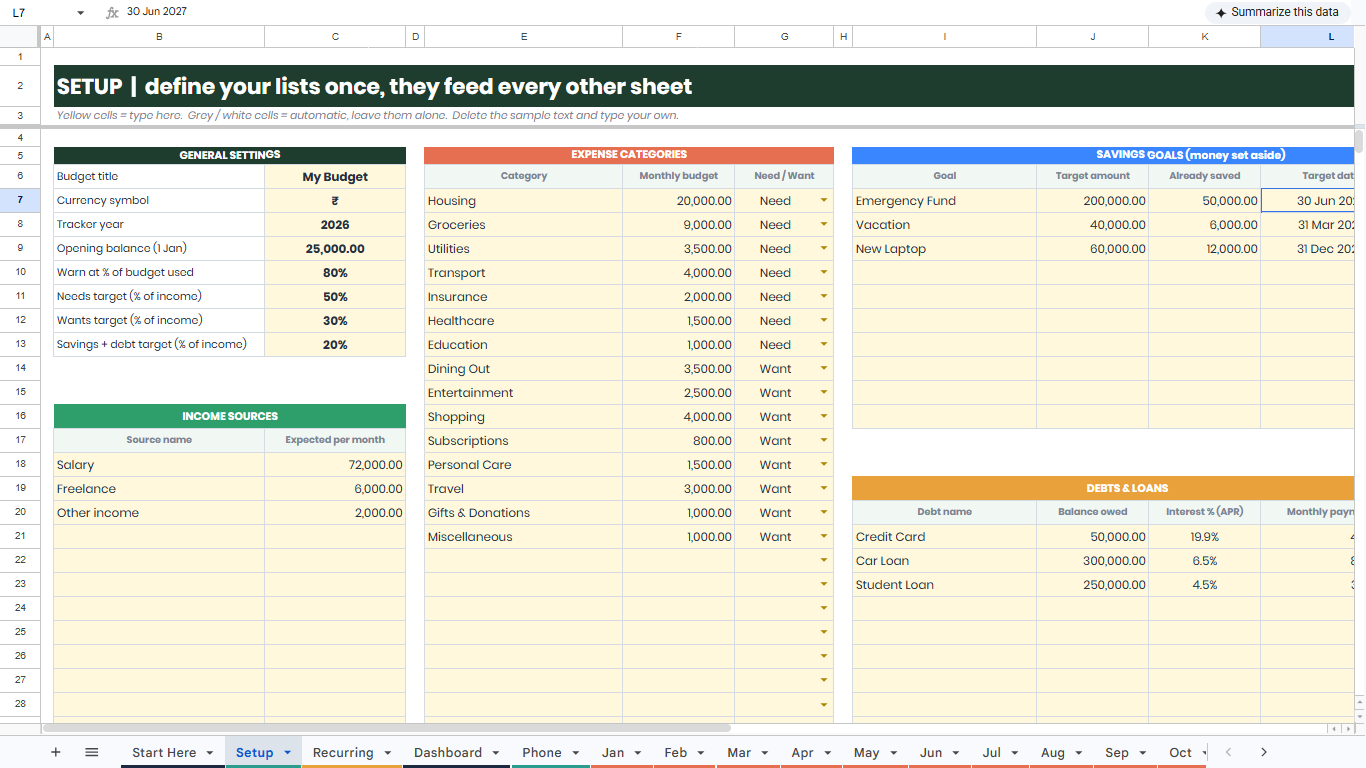This screenshot has width=1366, height=768.
Task: Open the Jun sheet tab
Action: click(931, 752)
